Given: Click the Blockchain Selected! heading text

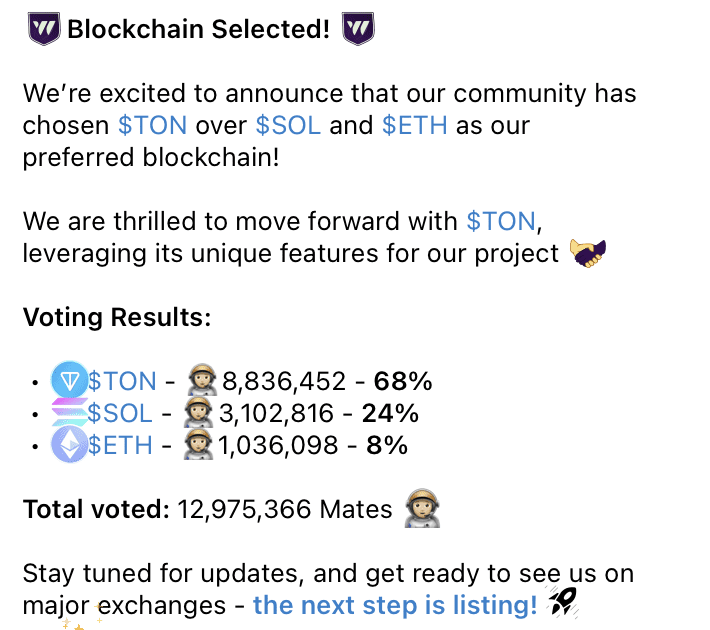Looking at the screenshot, I should tap(199, 29).
